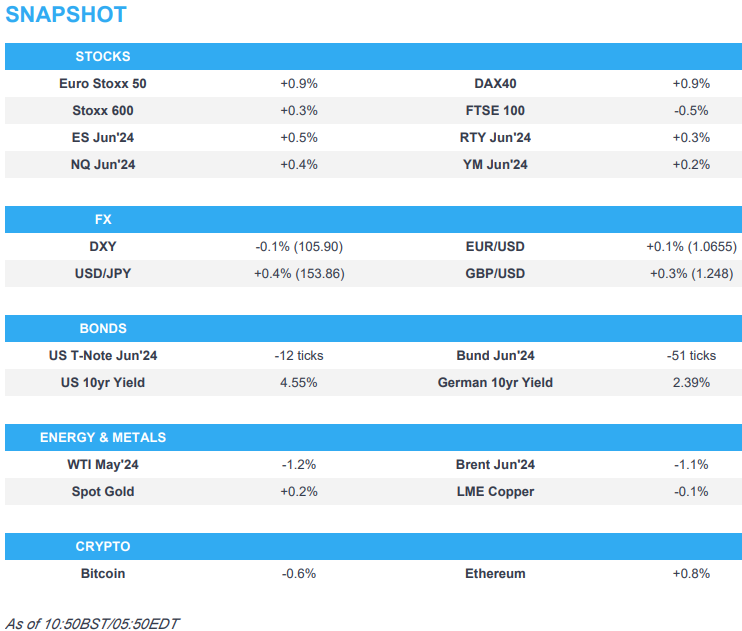
Task: Click the SNAPSHOT title
Action: point(66,15)
